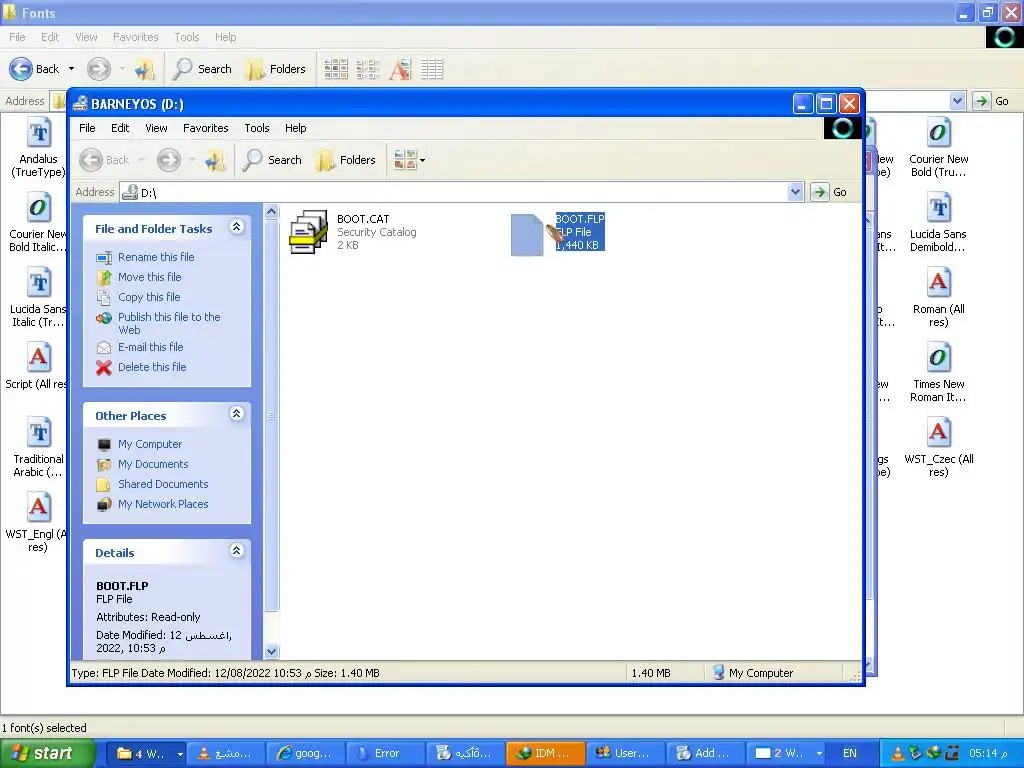This screenshot has width=1024, height=768.
Task: Open My Network Places in Other Places
Action: pyautogui.click(x=163, y=504)
